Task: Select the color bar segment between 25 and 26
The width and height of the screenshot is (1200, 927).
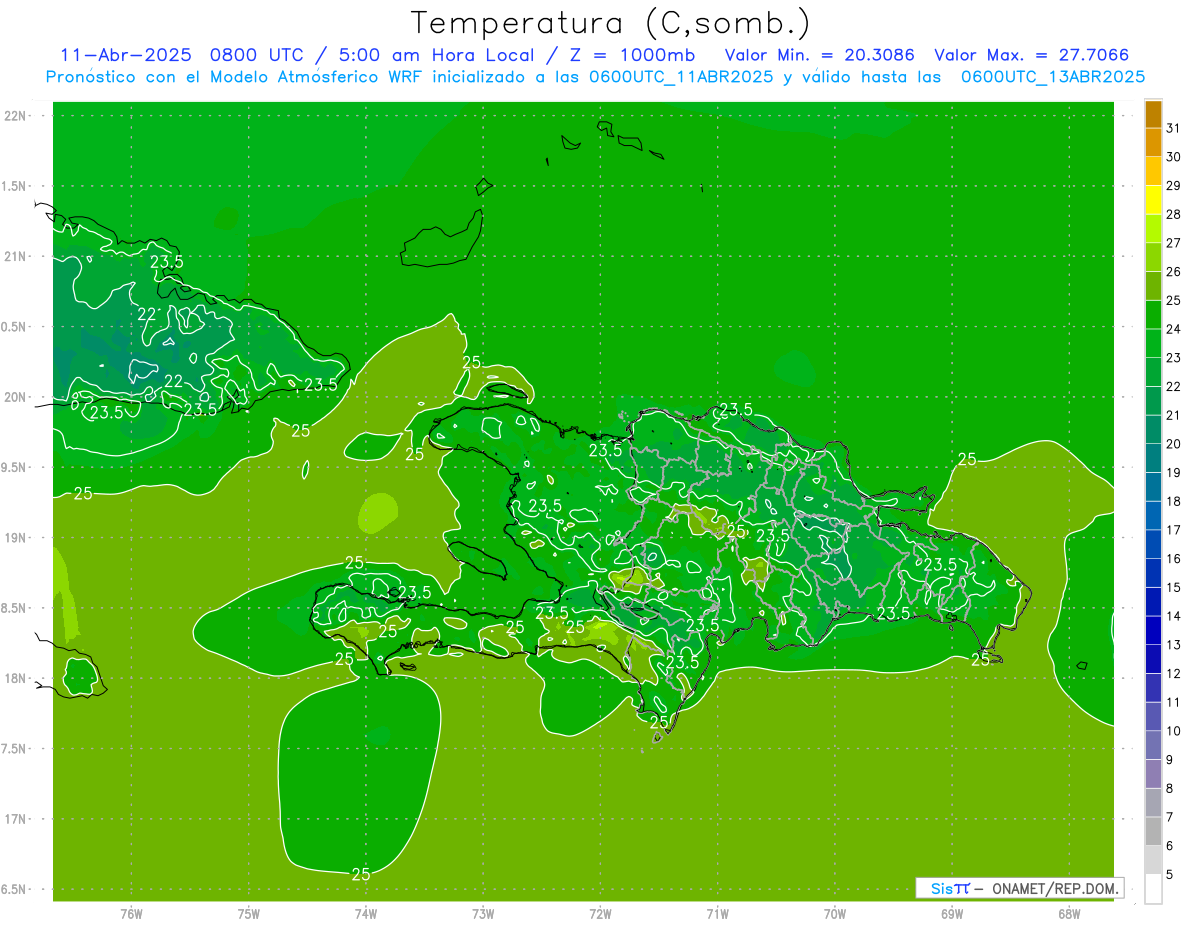Action: coord(1153,286)
